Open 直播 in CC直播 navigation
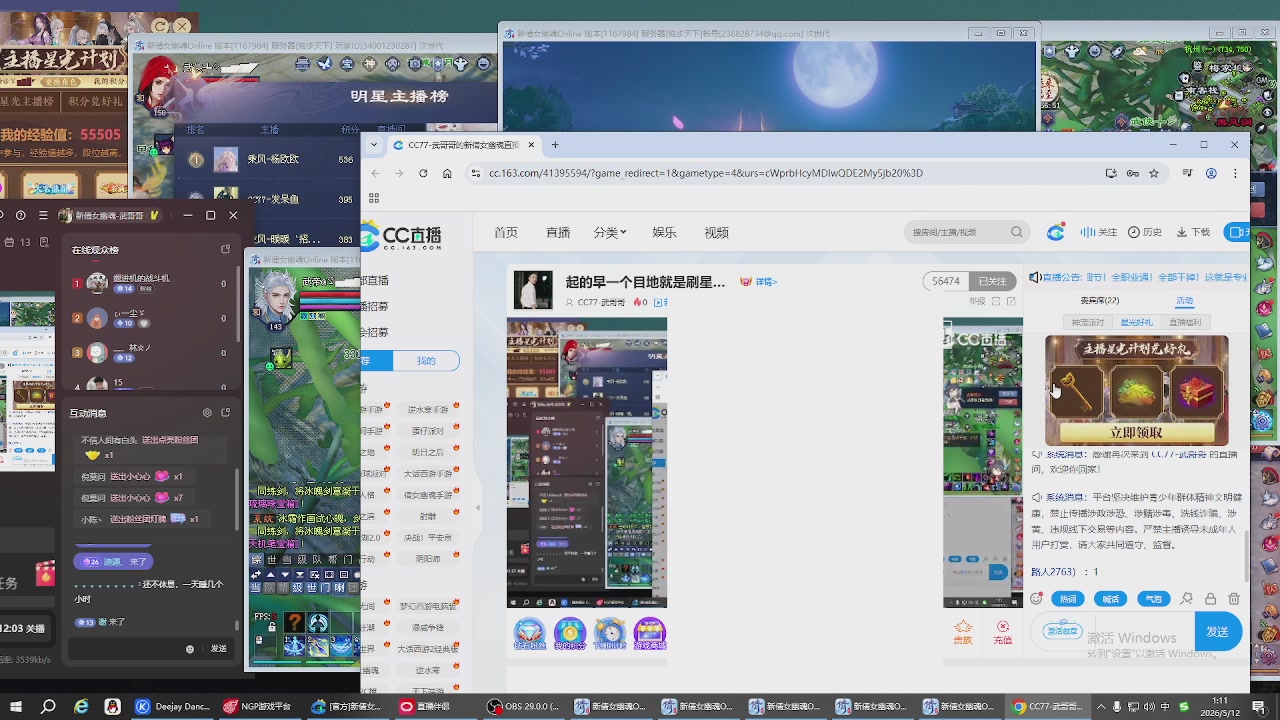 click(x=558, y=232)
